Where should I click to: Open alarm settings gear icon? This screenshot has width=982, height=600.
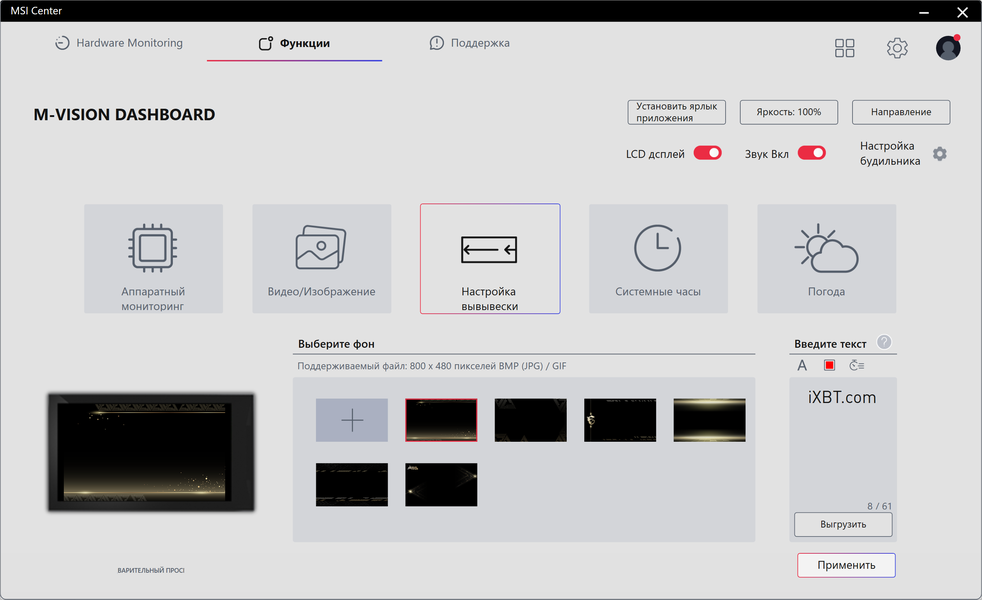pyautogui.click(x=939, y=153)
